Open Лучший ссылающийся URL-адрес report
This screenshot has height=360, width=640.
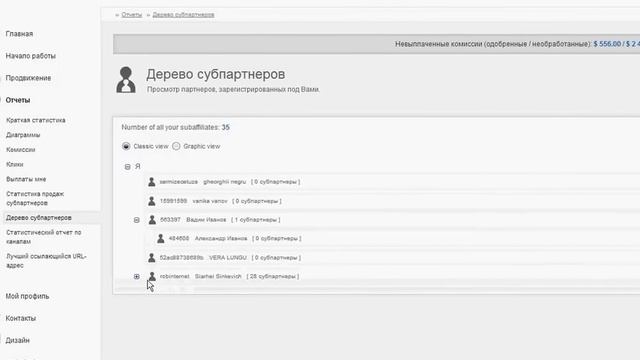pyautogui.click(x=46, y=261)
